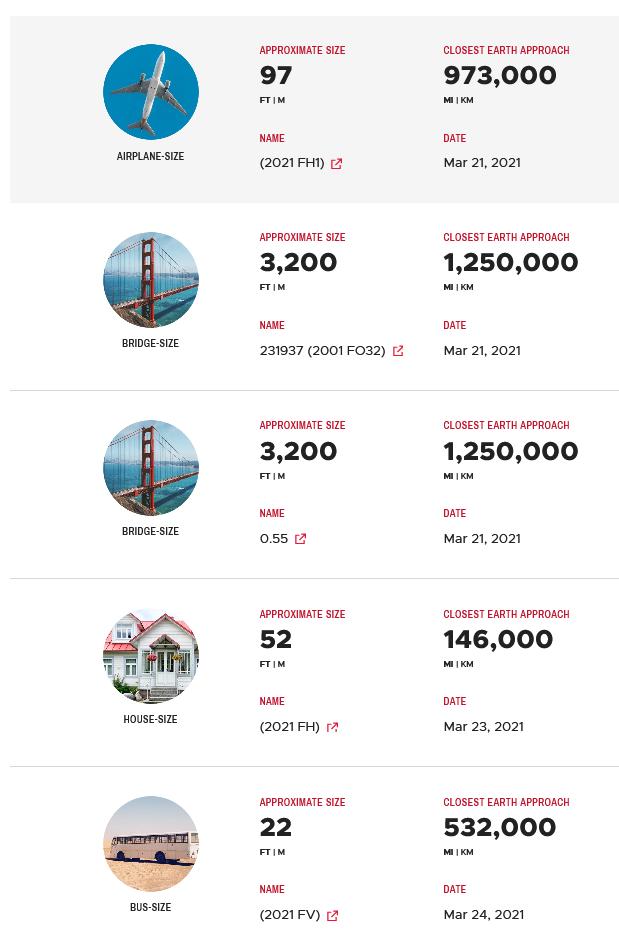Select FT unit under bus-size 22
The height and width of the screenshot is (945, 619).
(265, 852)
